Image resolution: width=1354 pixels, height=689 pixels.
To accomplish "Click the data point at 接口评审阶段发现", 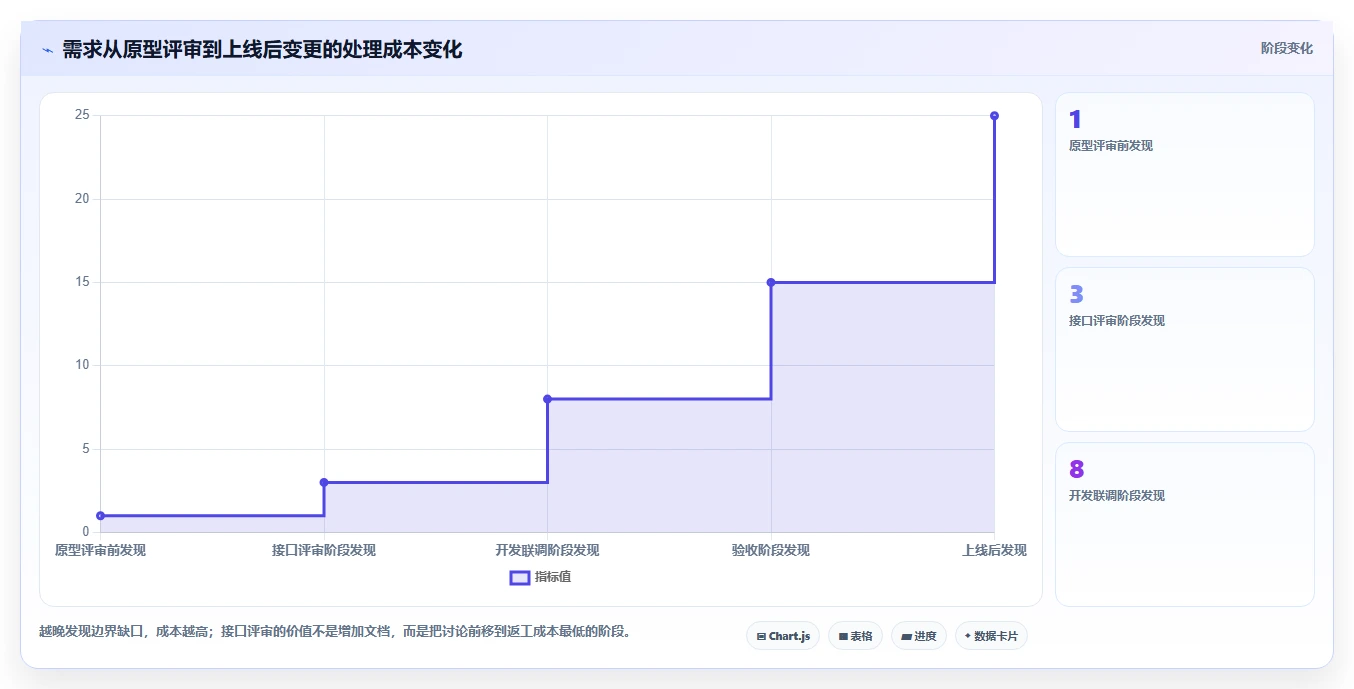I will click(324, 482).
